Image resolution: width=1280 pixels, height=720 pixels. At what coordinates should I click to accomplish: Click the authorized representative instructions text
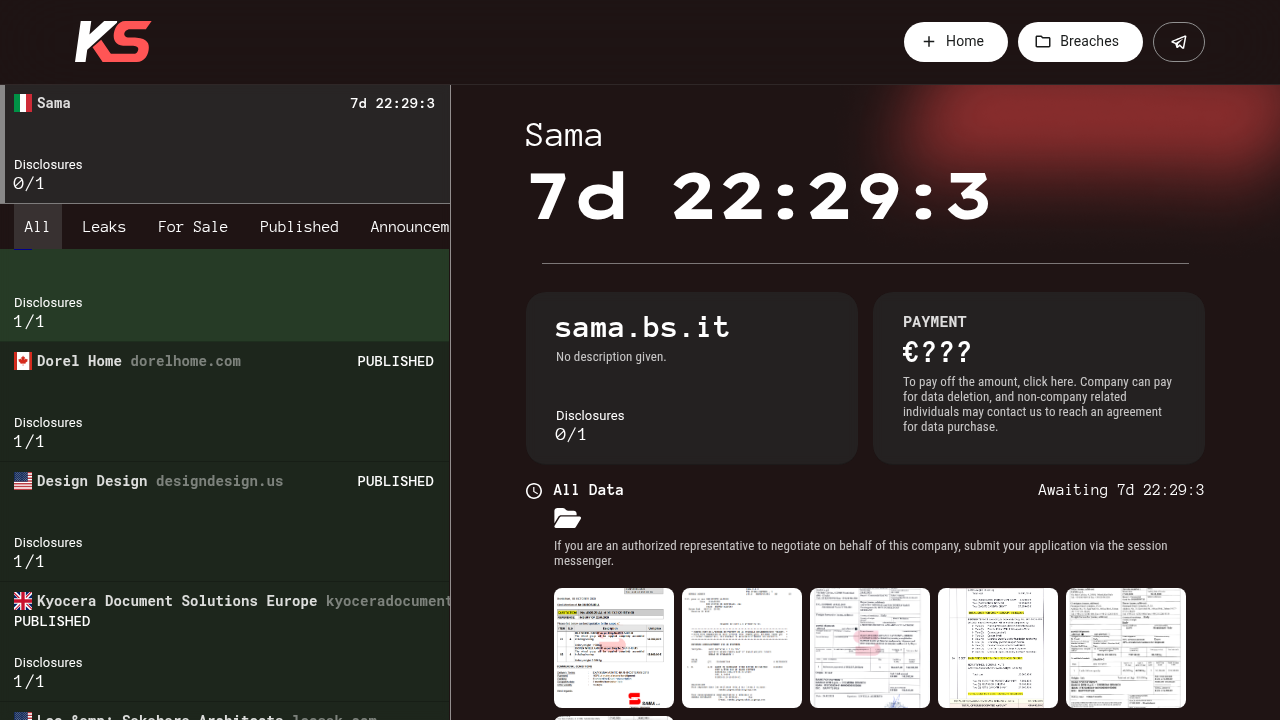861,553
